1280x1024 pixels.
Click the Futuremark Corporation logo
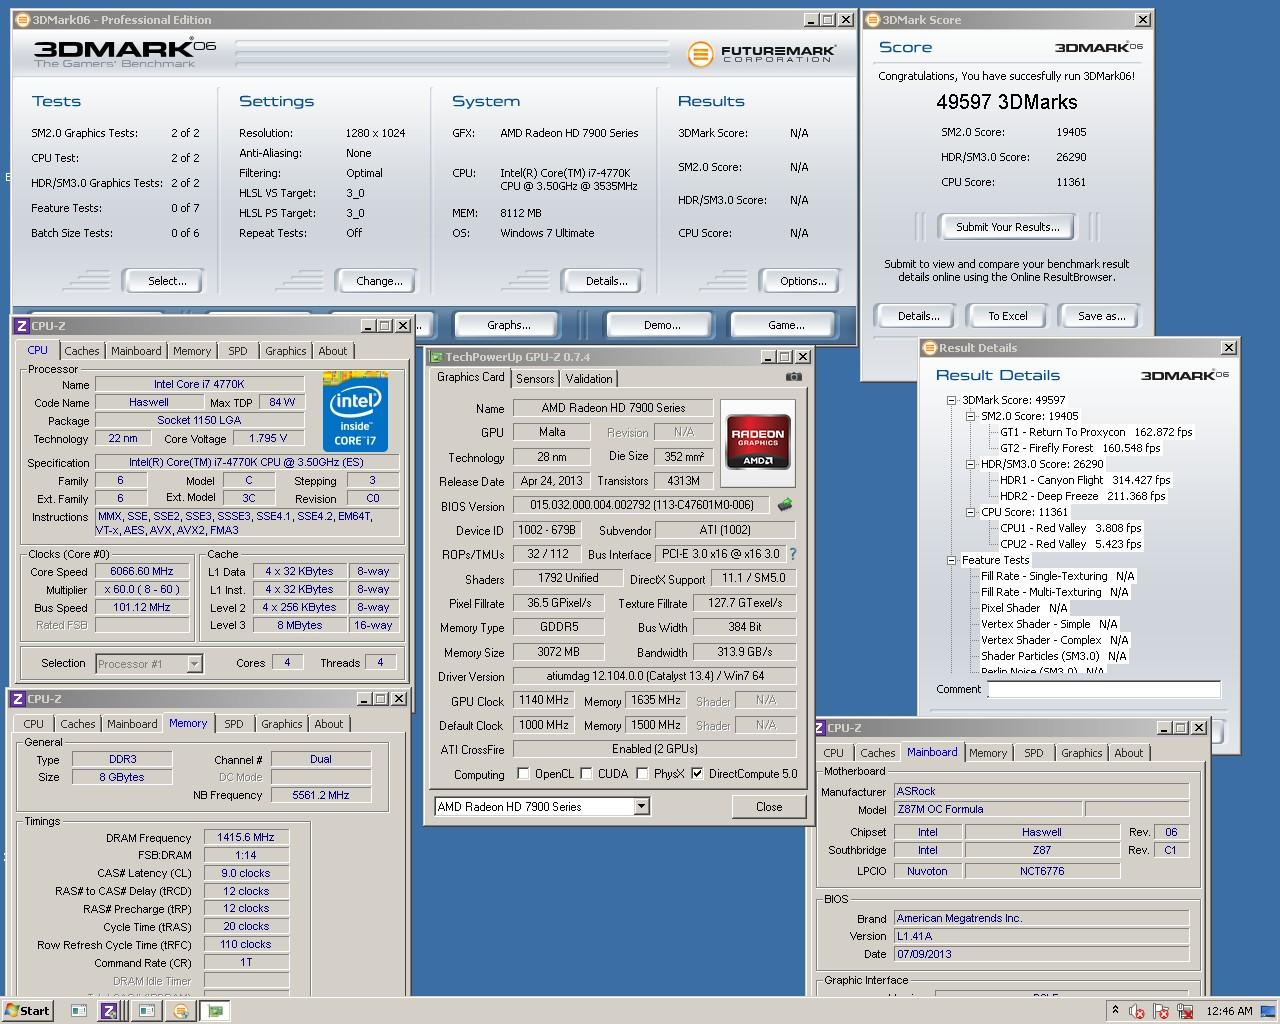[x=761, y=53]
